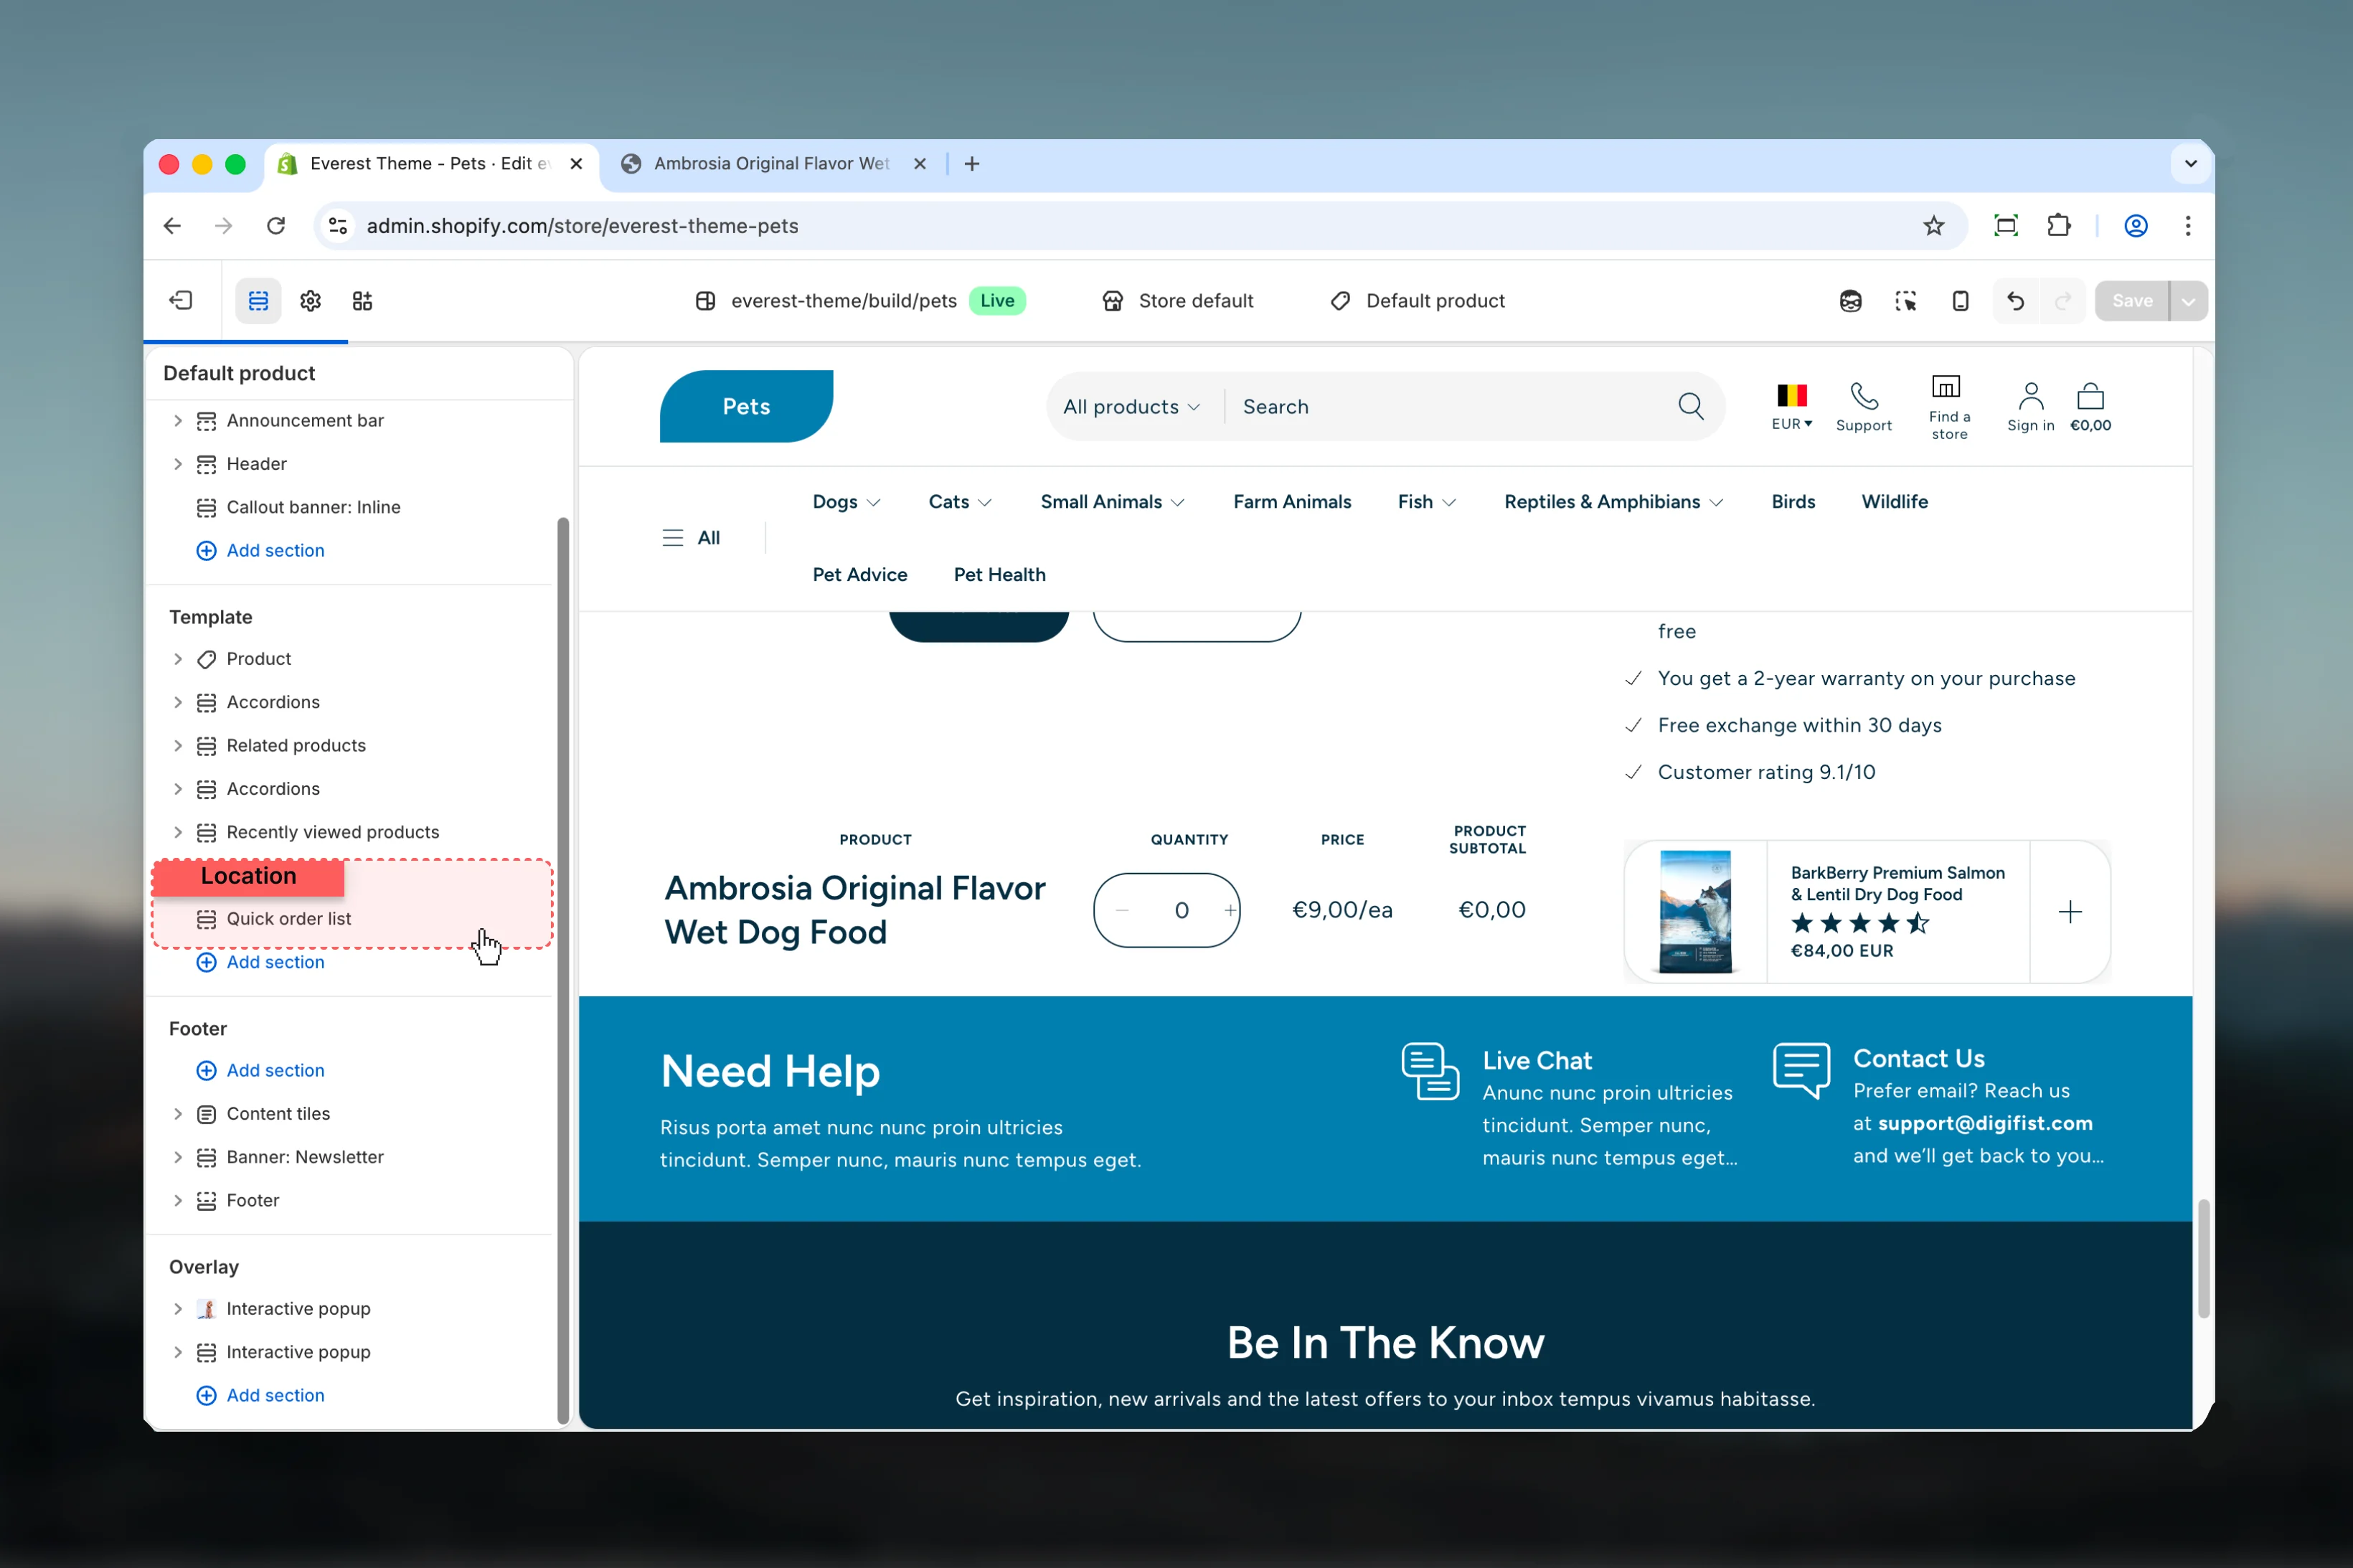Click Add section under Footer
This screenshot has width=2353, height=1568.
click(260, 1070)
